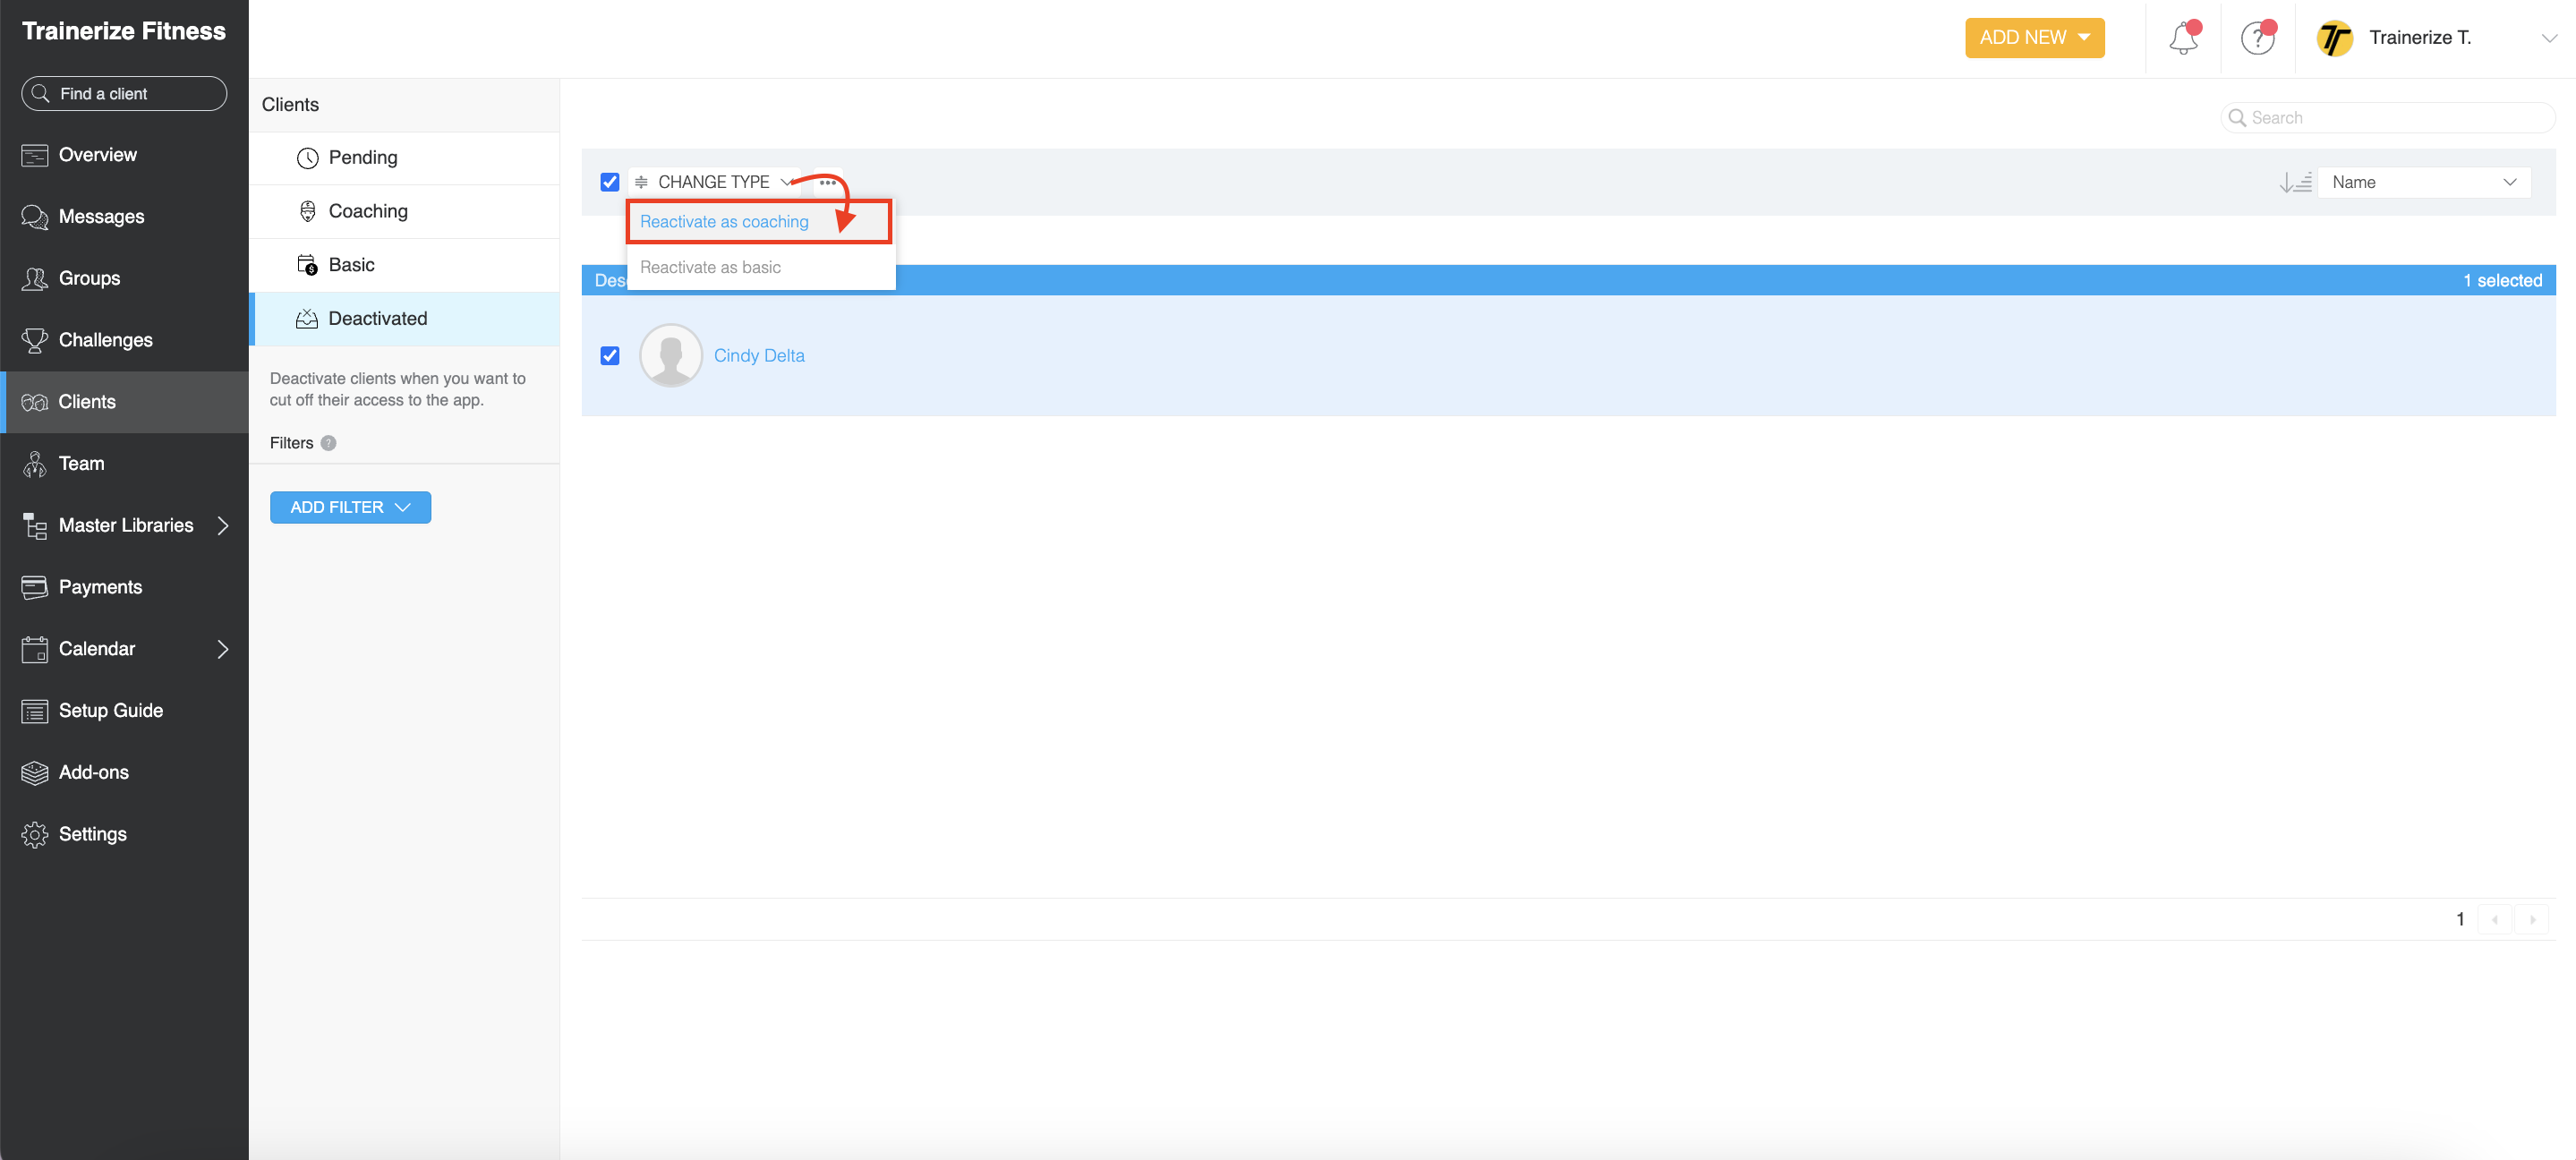Click the Filters help question icon
This screenshot has width=2576, height=1160.
[x=328, y=443]
